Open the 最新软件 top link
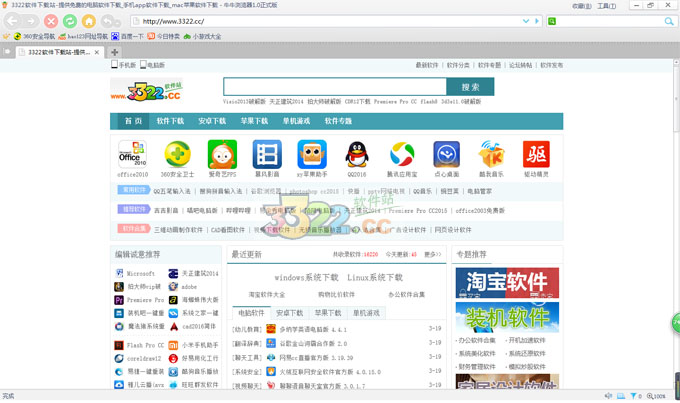Screen dimensions: 680x403 tap(427, 65)
